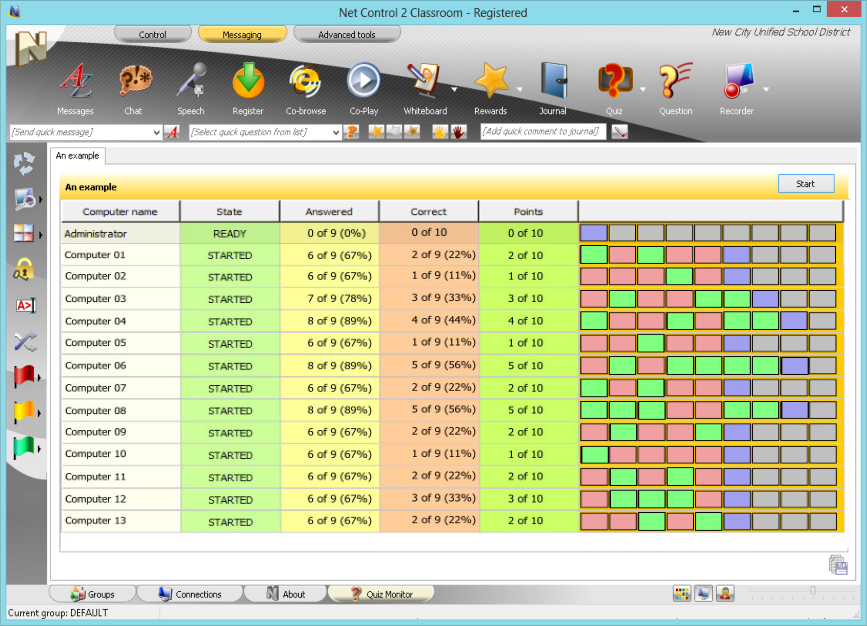Expand the Rewards dropdown arrow
The width and height of the screenshot is (867, 626).
[520, 89]
